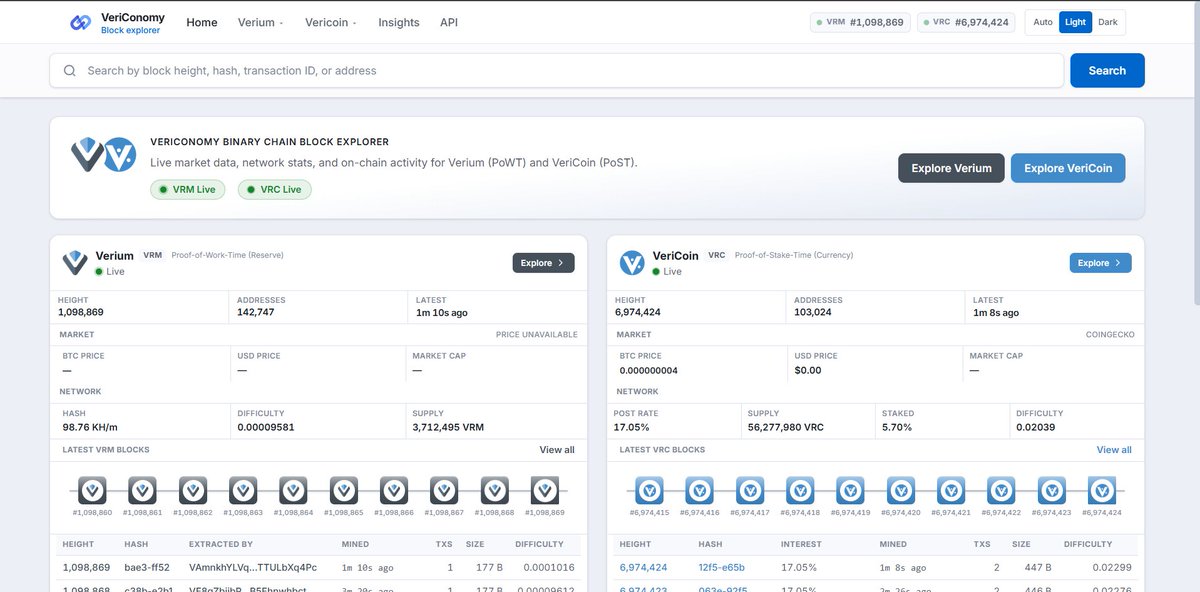Viewport: 1200px width, 592px height.
Task: Go to the Home nav item
Action: click(202, 22)
